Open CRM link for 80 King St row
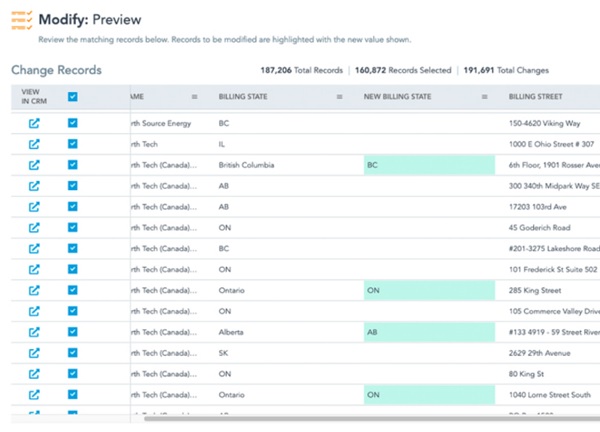 [x=34, y=374]
